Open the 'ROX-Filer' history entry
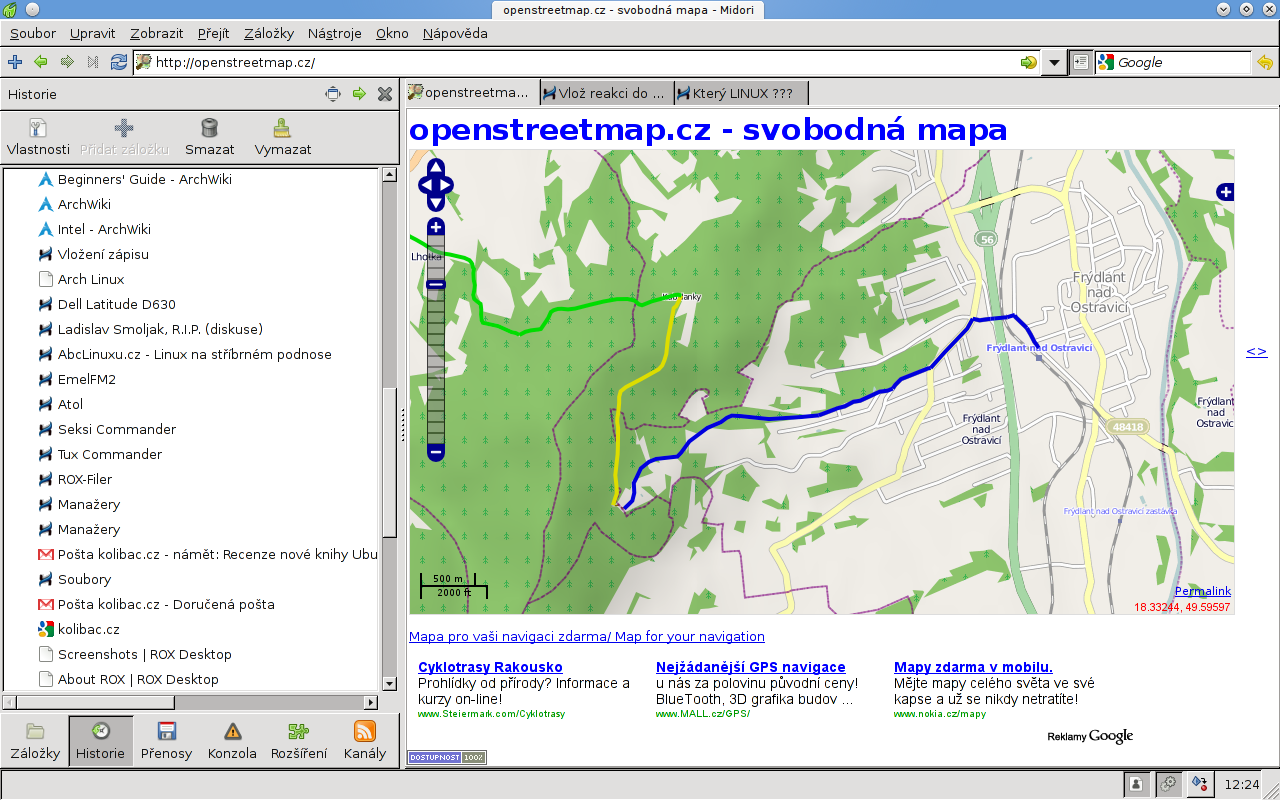Screen dimensions: 1280x800 coord(85,479)
